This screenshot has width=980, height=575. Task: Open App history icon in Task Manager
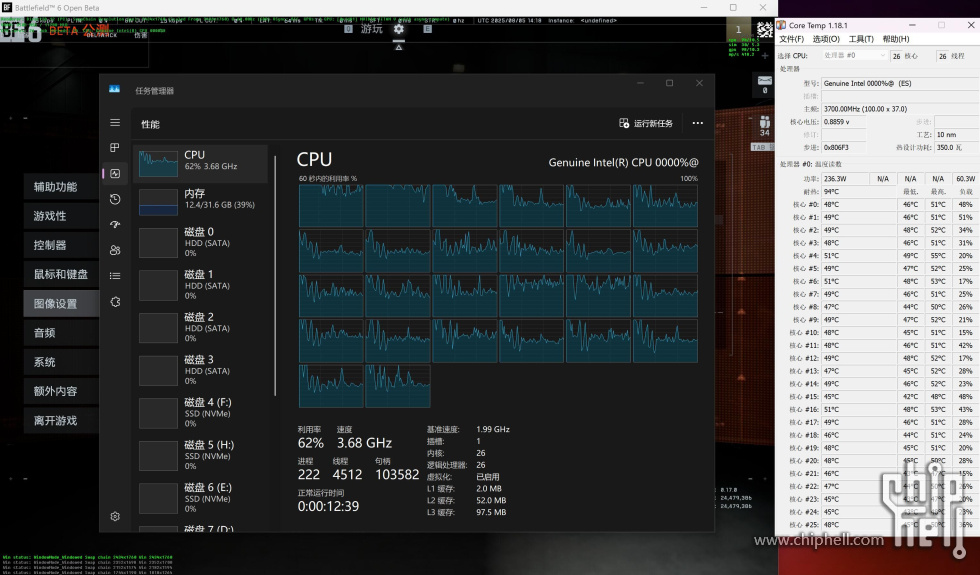(x=115, y=199)
